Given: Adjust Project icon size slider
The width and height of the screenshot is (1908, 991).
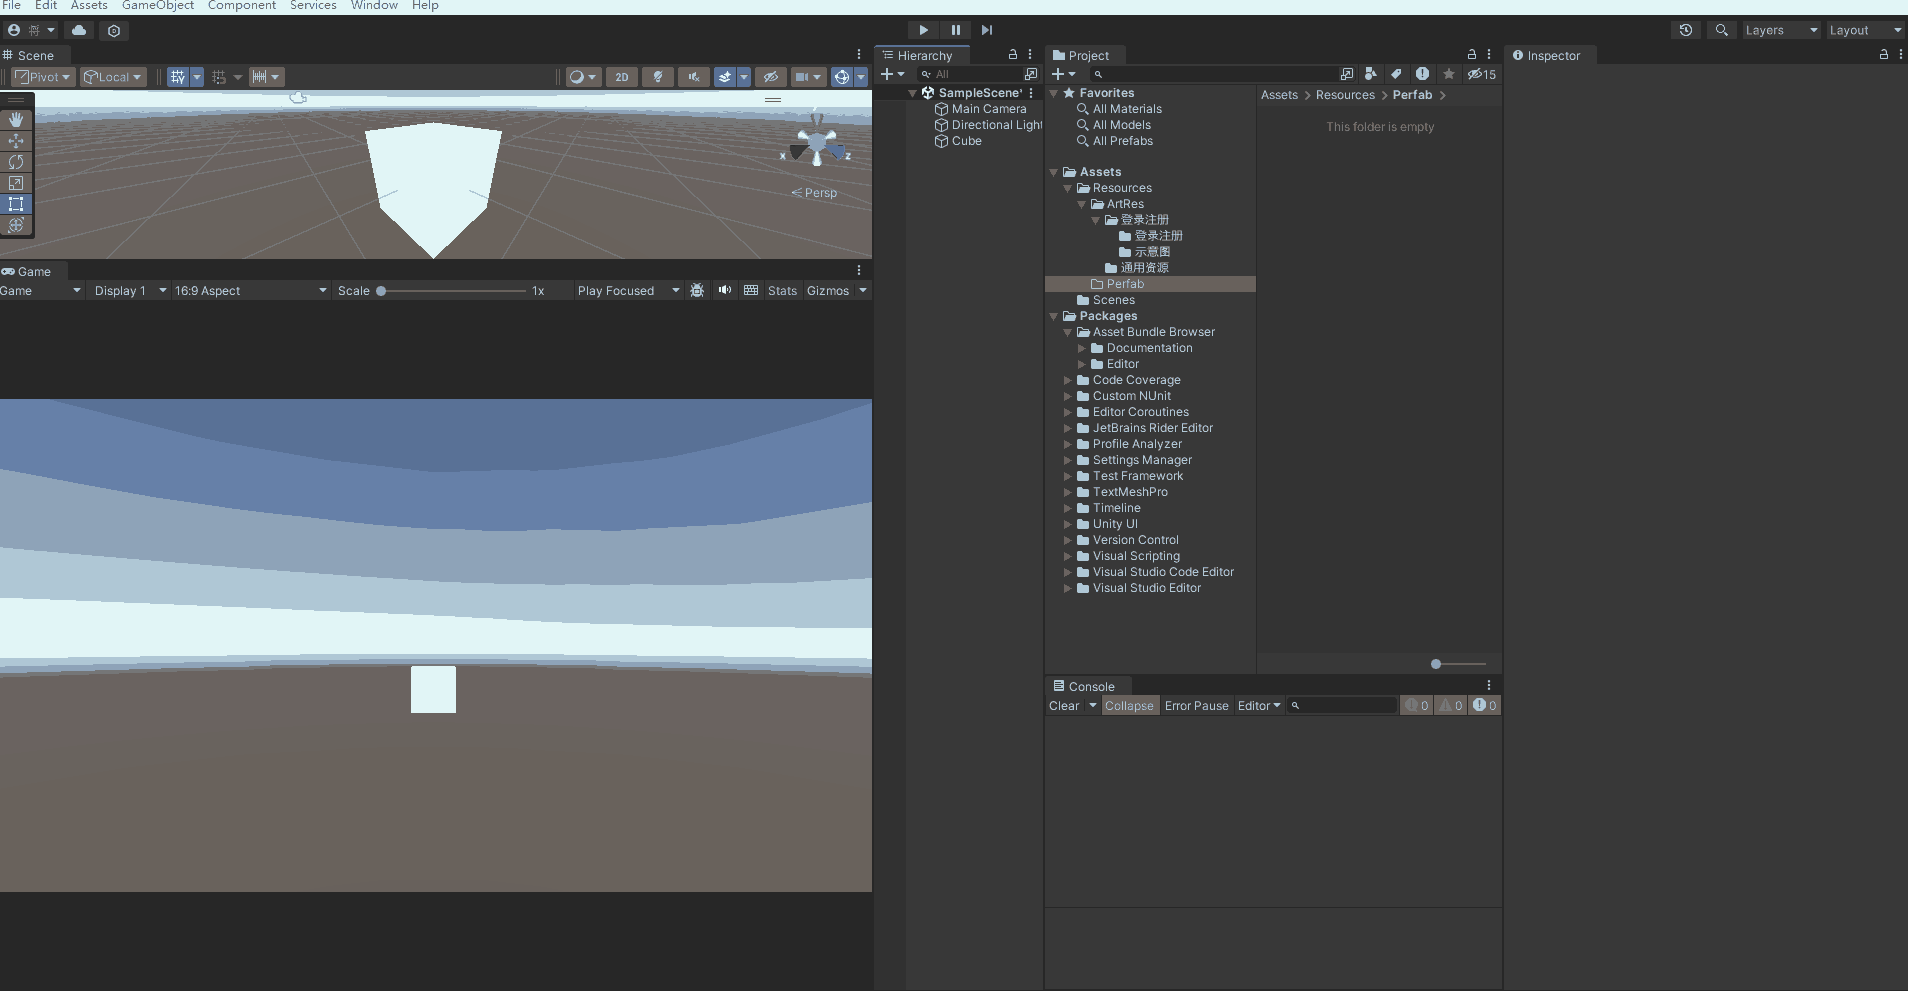Looking at the screenshot, I should point(1458,664).
